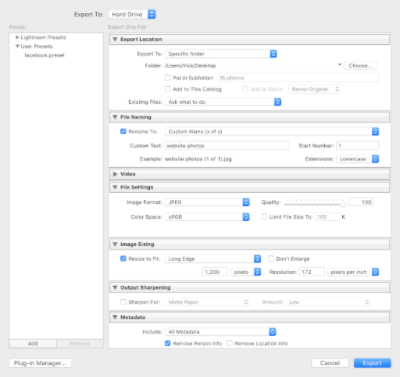Uncheck the Resize to Fit checkbox
This screenshot has height=377, width=400.
(x=123, y=259)
